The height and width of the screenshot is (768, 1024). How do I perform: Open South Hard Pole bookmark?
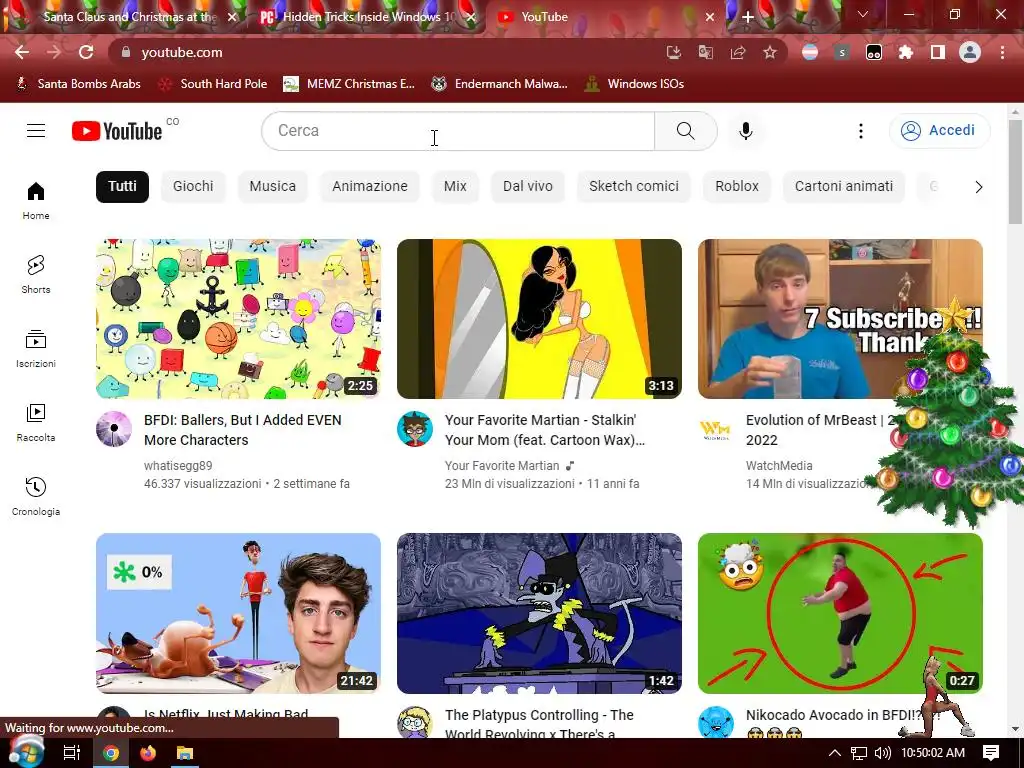(x=214, y=84)
